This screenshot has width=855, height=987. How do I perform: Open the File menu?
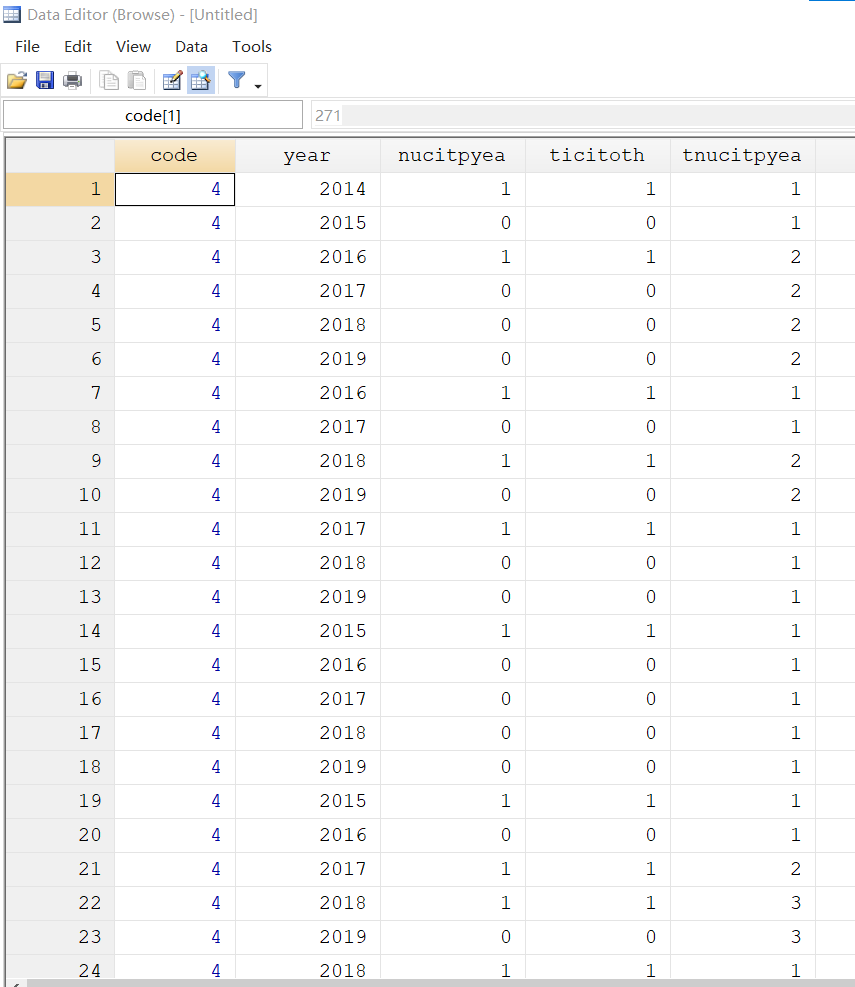pos(28,47)
